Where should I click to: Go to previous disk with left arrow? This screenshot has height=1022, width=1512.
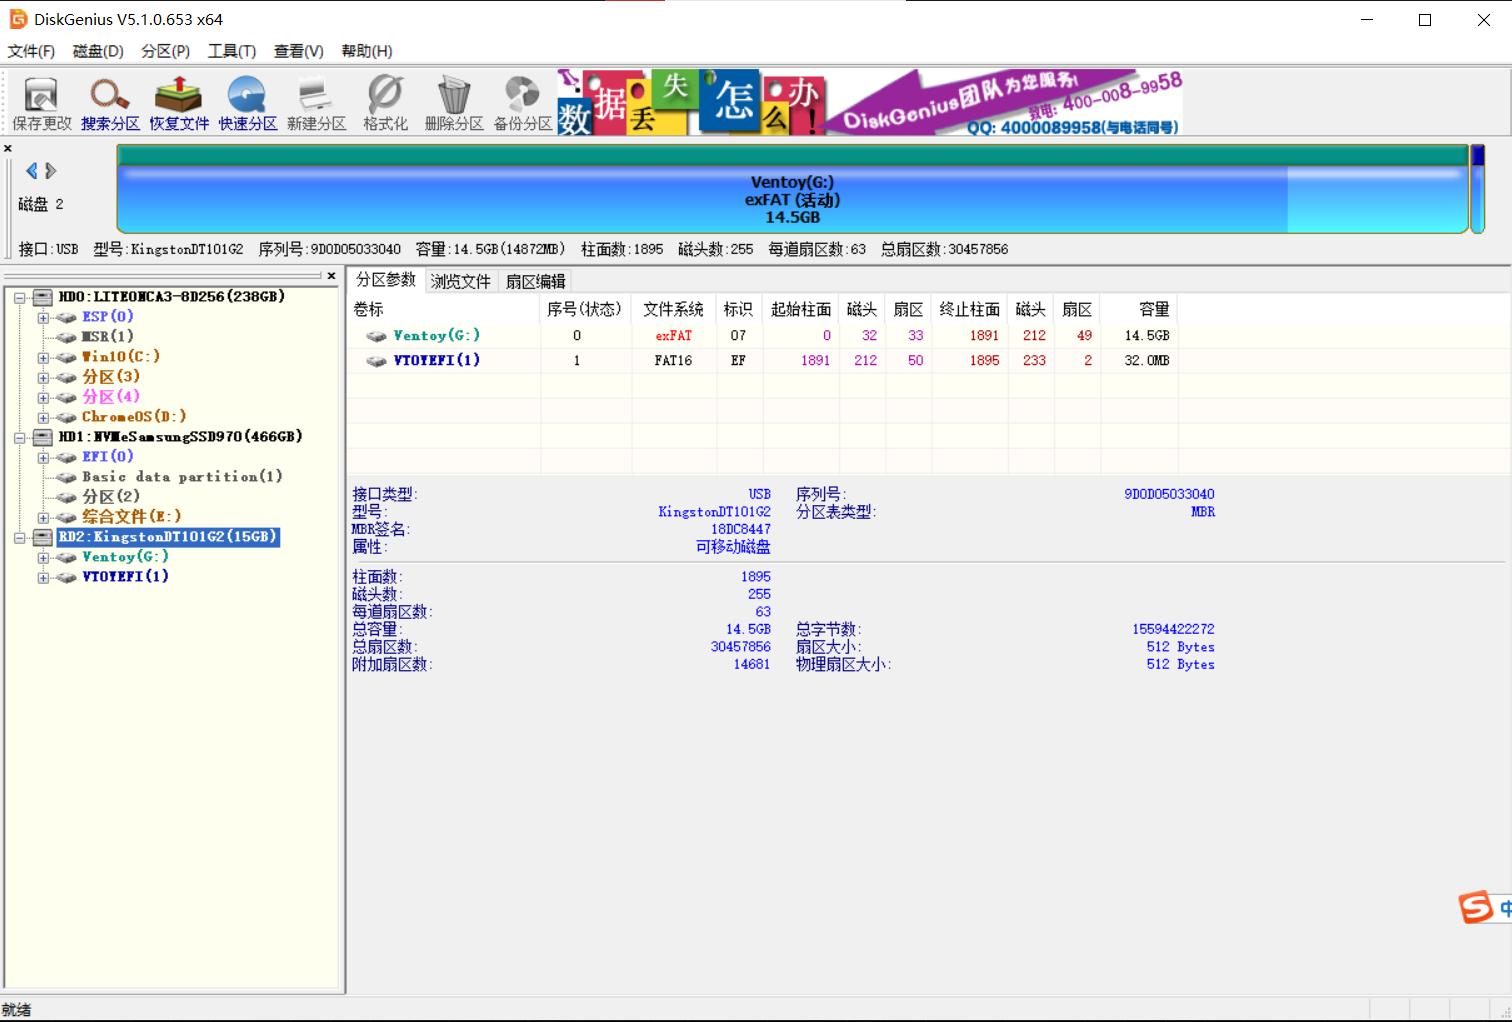[31, 171]
